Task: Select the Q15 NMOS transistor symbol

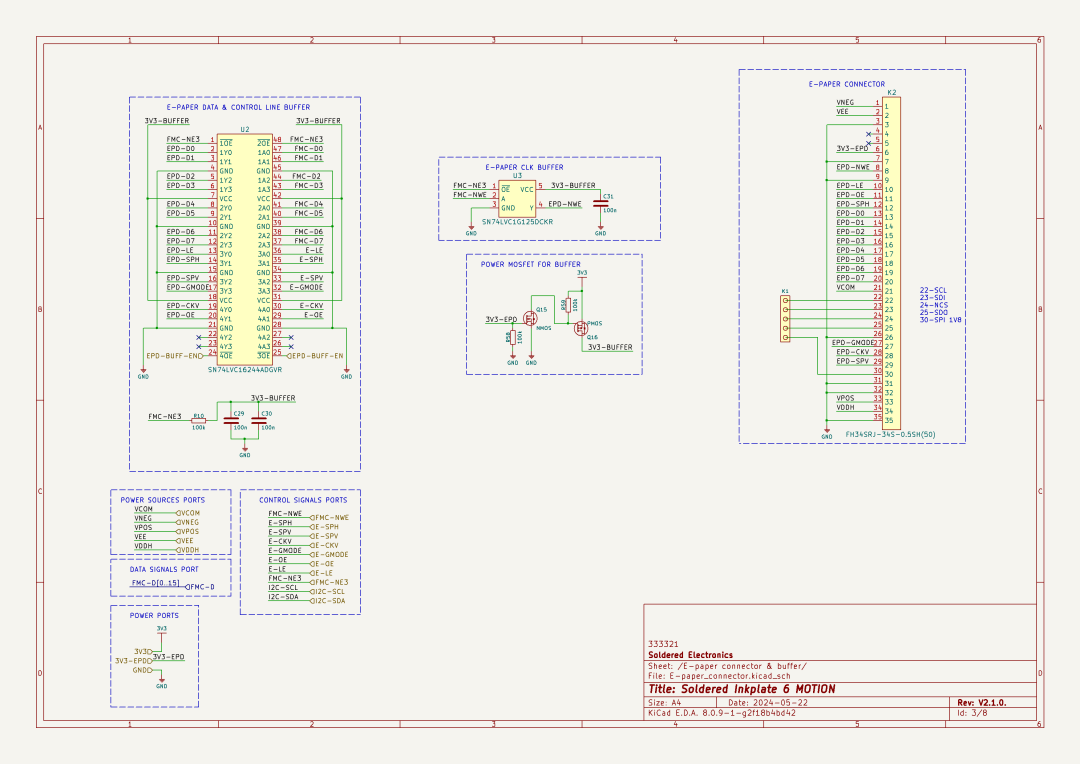Action: pyautogui.click(x=531, y=318)
